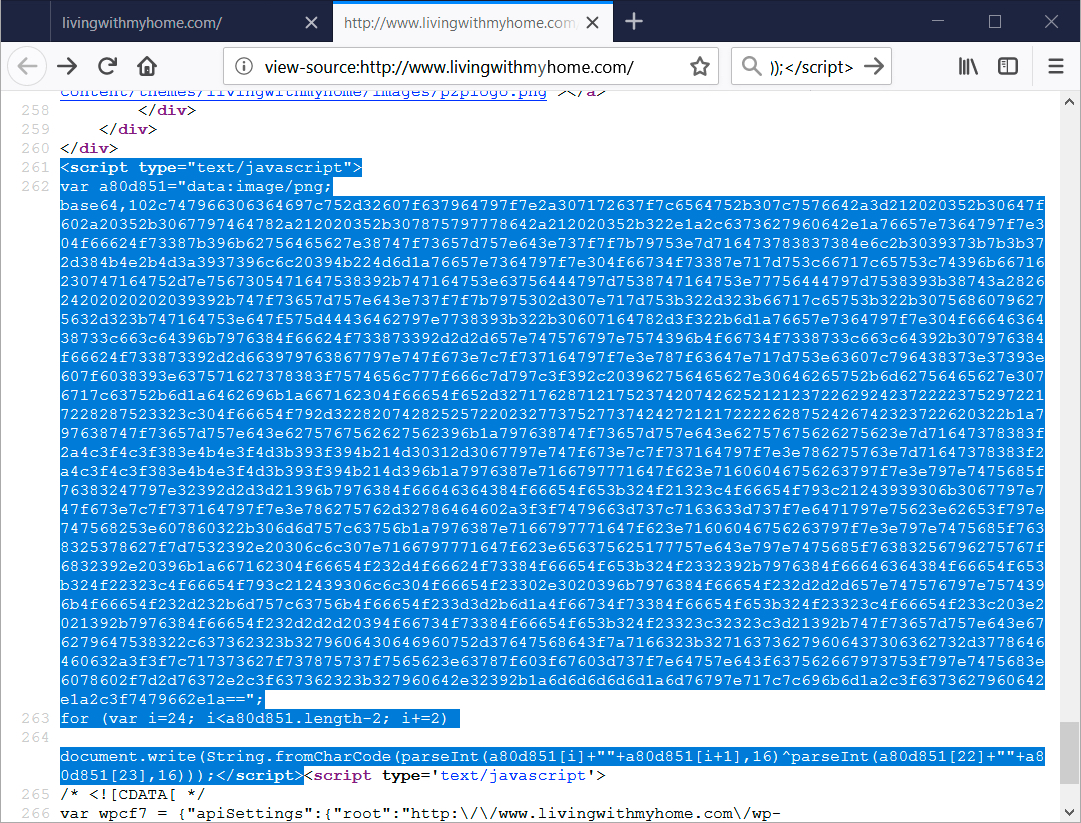Toggle the sidebar view
The width and height of the screenshot is (1081, 823).
point(1008,67)
